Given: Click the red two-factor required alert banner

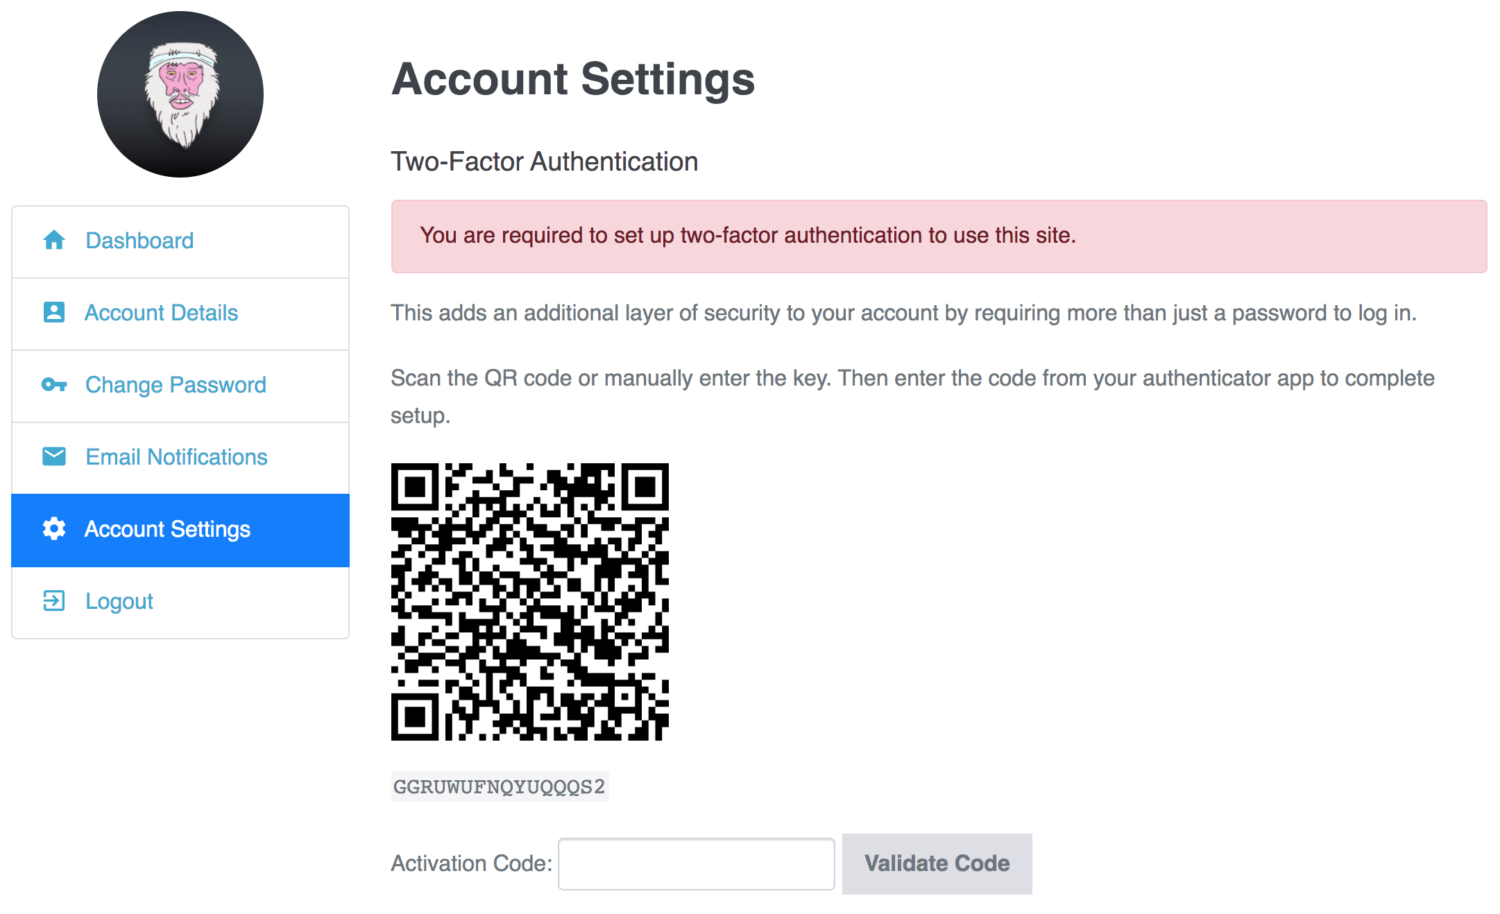Looking at the screenshot, I should click(x=939, y=236).
